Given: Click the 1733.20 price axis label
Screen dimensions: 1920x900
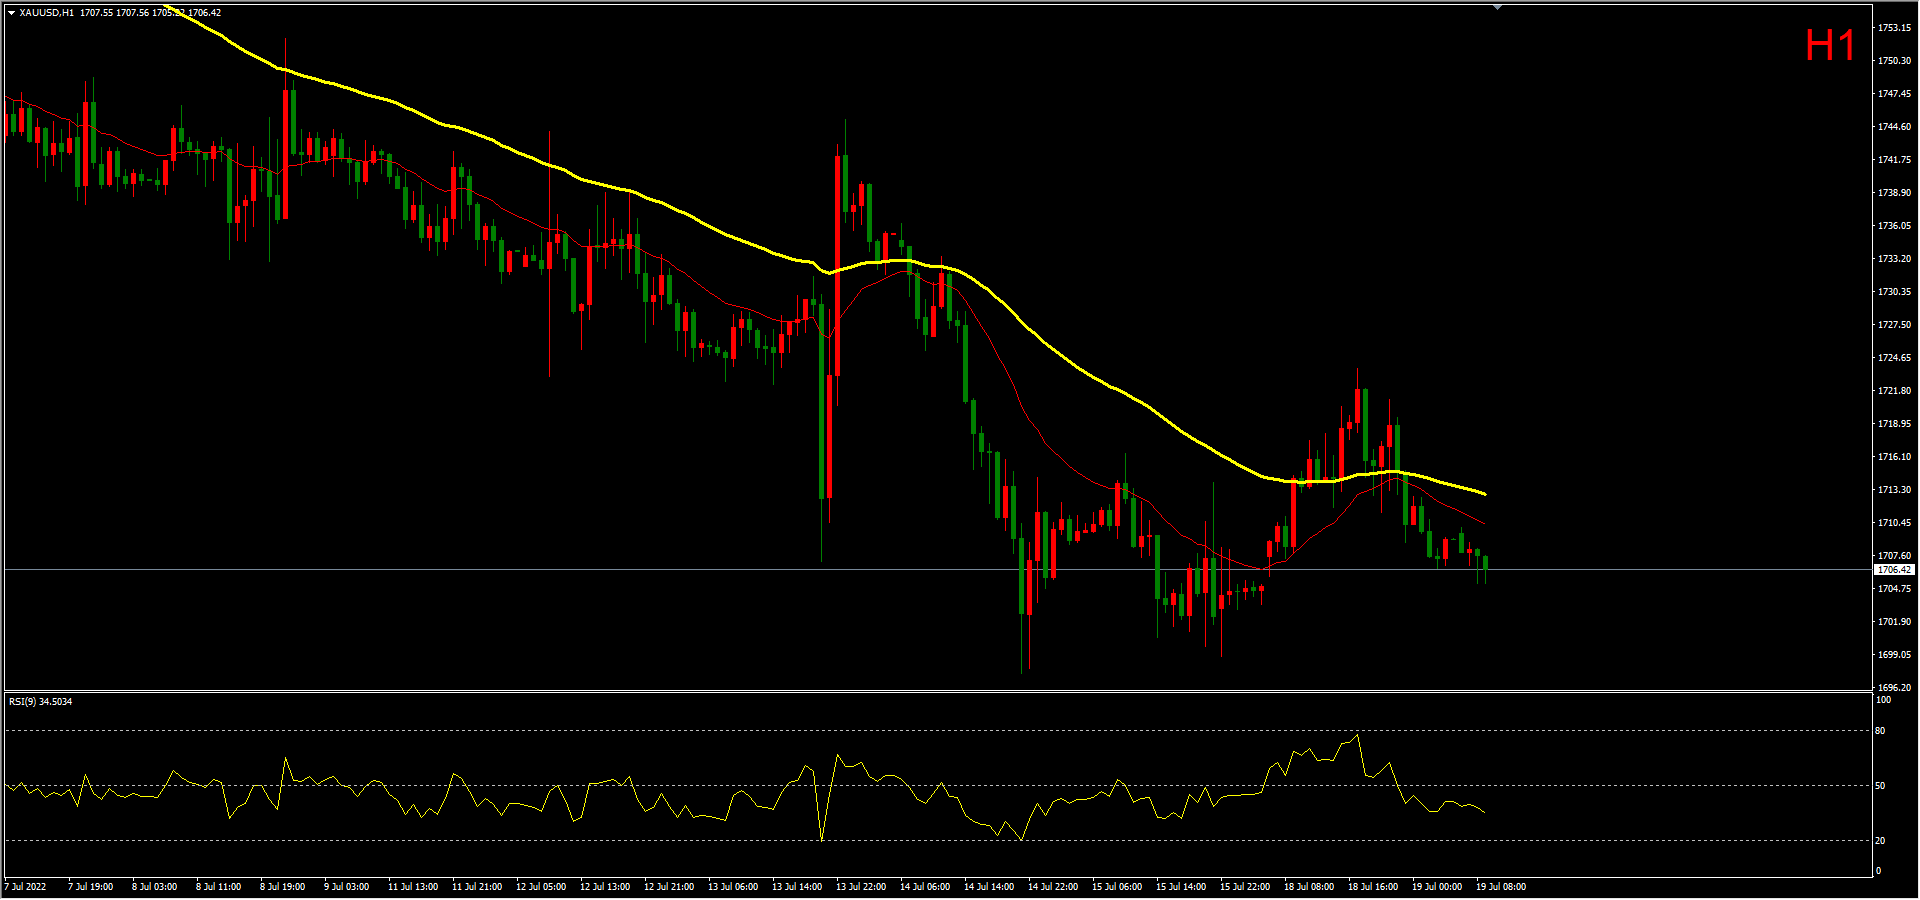Looking at the screenshot, I should [x=1894, y=259].
